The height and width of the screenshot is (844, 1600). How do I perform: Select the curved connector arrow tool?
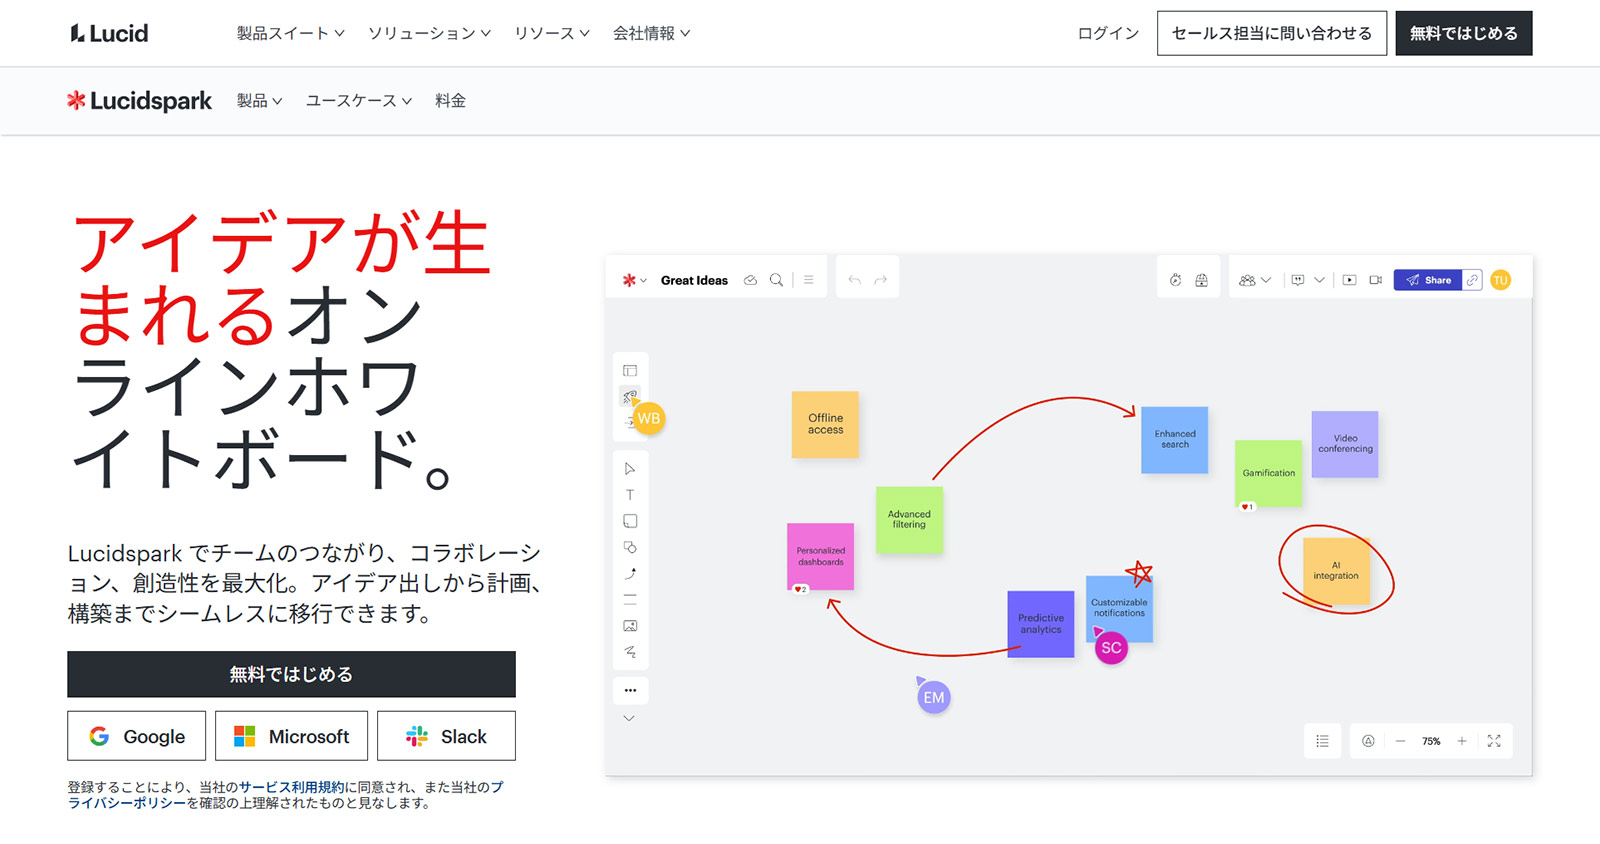[630, 573]
